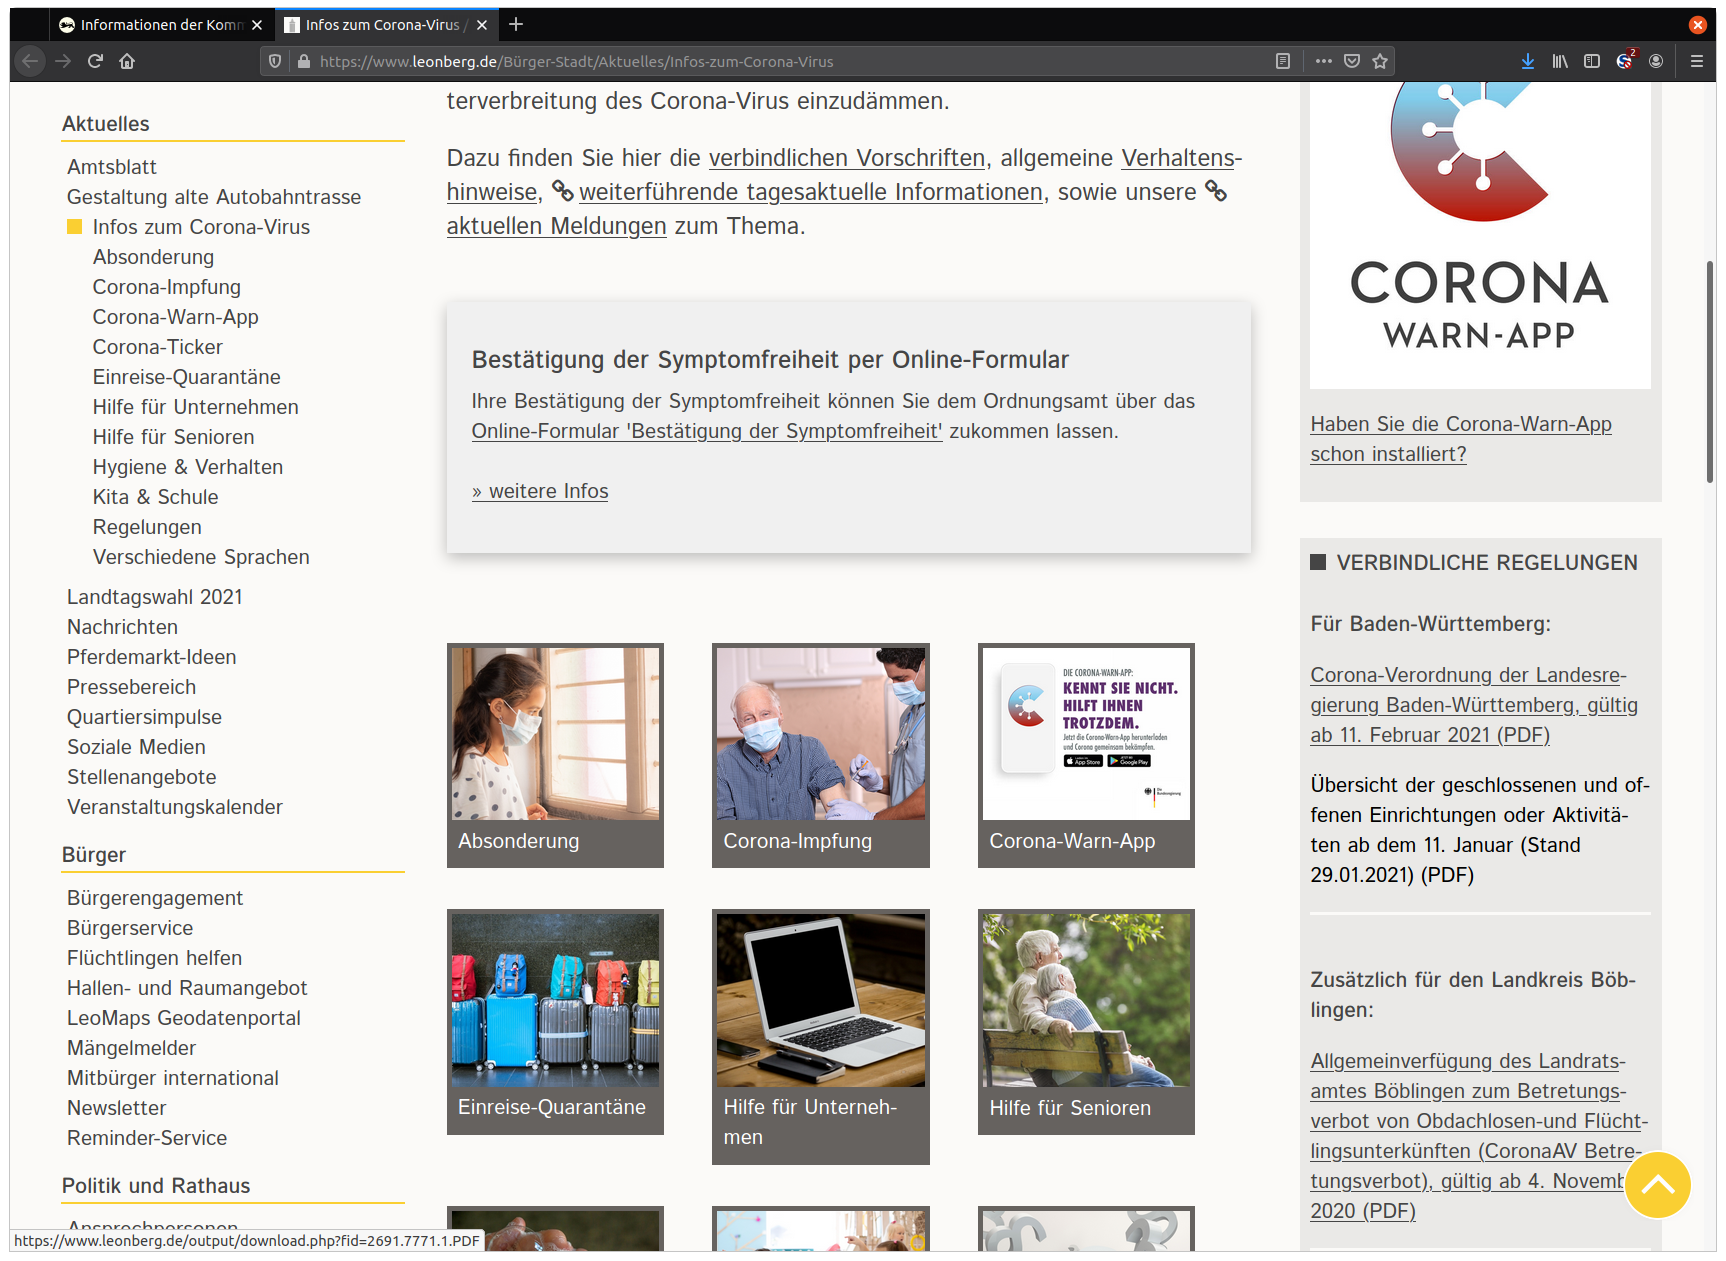Open Amtsblatt in the sidebar
Viewport: 1726px width, 1261px height.
112,167
